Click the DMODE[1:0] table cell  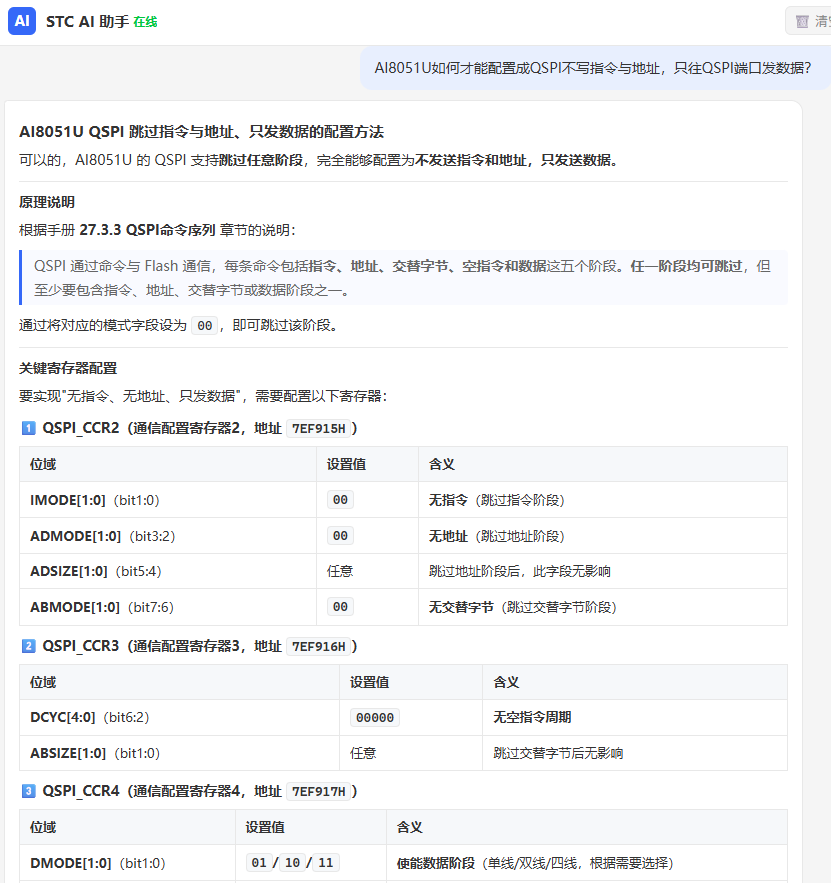point(127,863)
